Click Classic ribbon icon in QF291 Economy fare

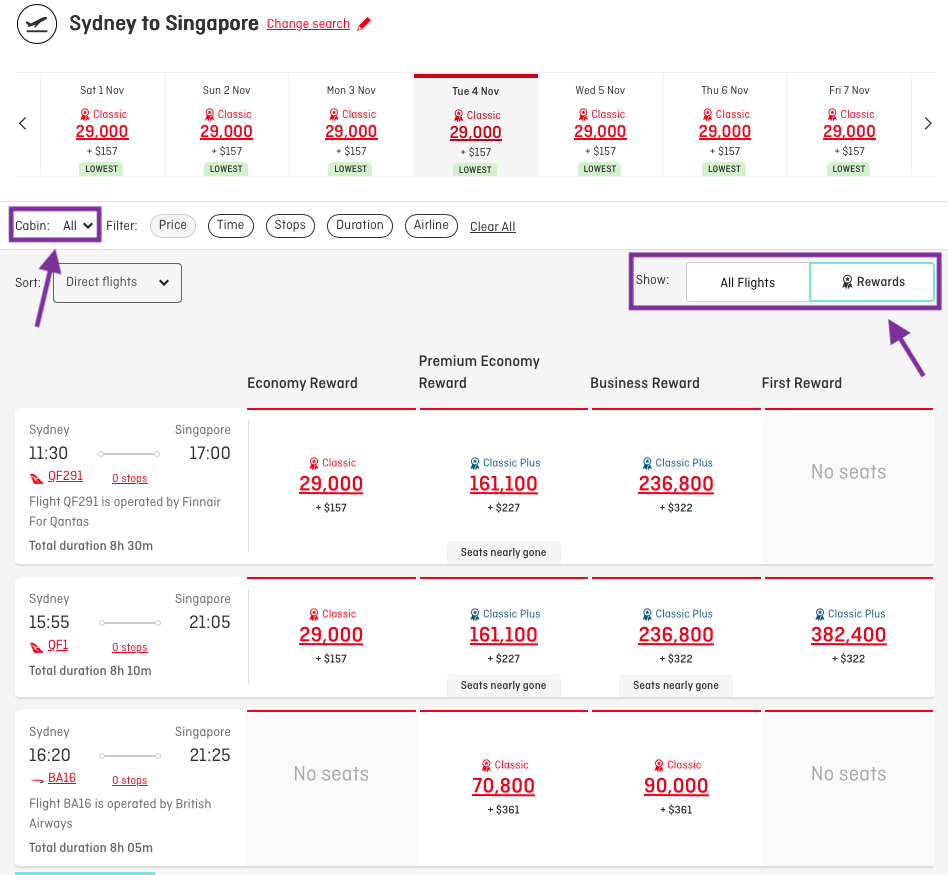pos(314,463)
